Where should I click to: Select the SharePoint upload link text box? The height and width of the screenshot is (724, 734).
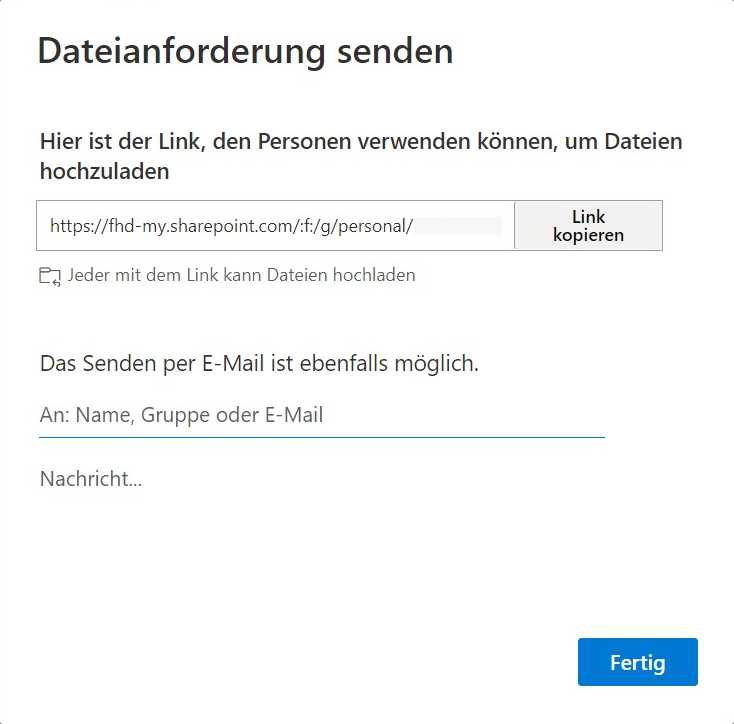[x=275, y=226]
